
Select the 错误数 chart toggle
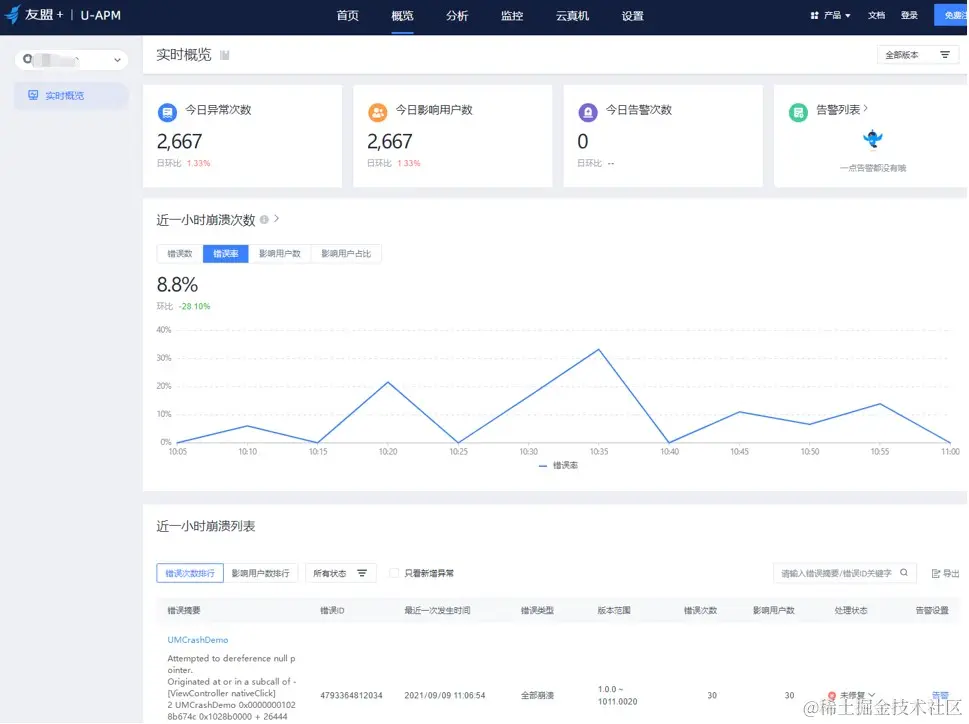180,253
